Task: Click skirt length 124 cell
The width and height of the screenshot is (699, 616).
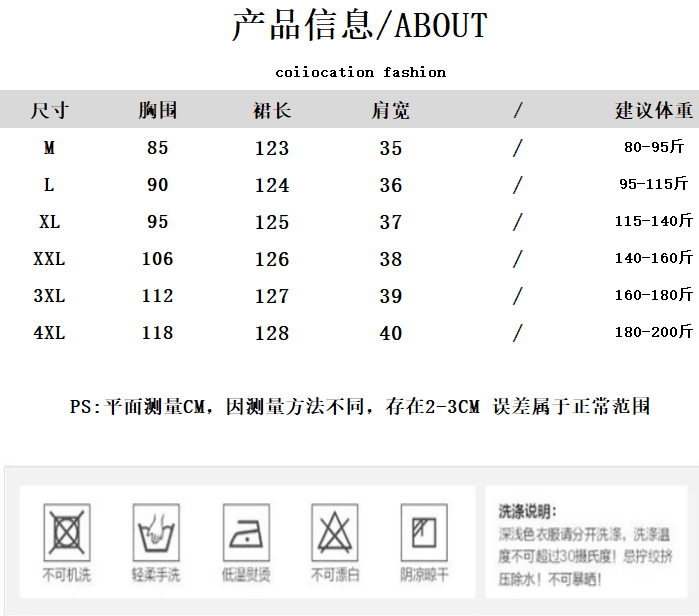Action: point(272,185)
